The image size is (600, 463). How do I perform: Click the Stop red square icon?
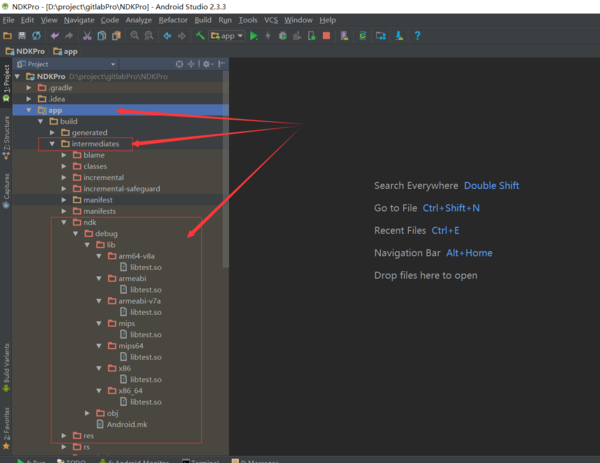coord(326,36)
